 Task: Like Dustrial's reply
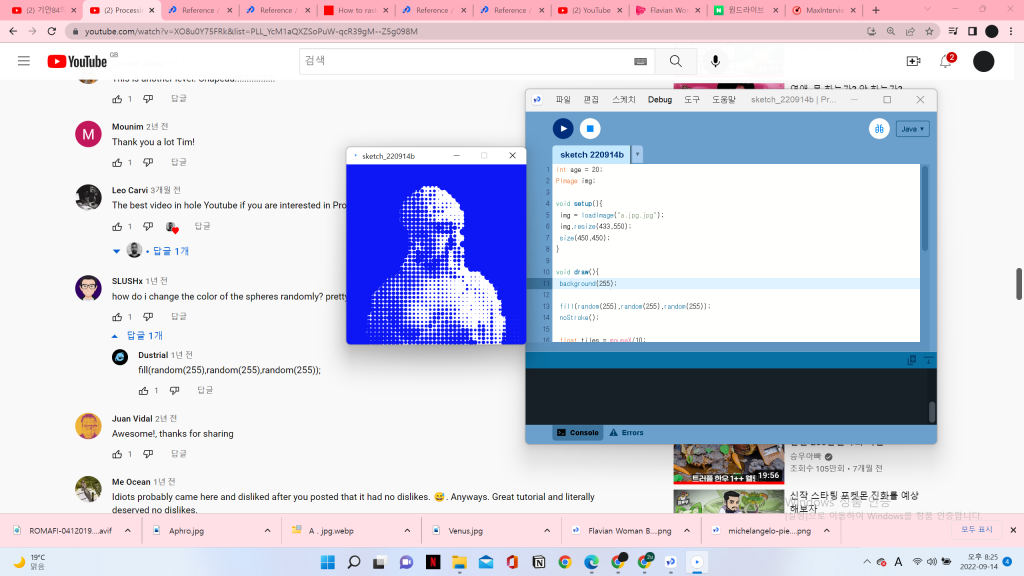(144, 391)
